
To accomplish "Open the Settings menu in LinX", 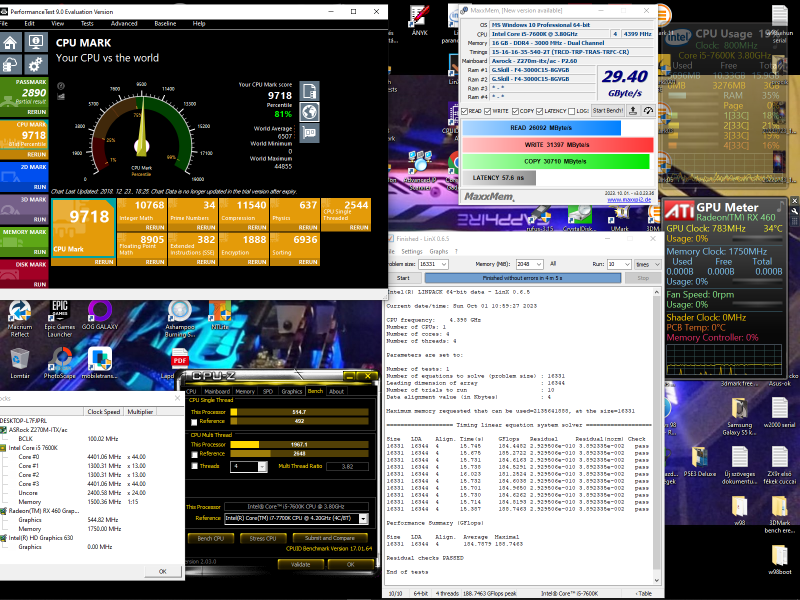I will [412, 252].
